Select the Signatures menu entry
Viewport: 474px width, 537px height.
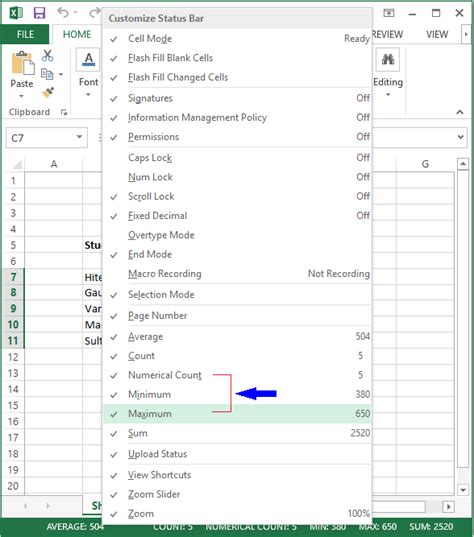point(237,98)
